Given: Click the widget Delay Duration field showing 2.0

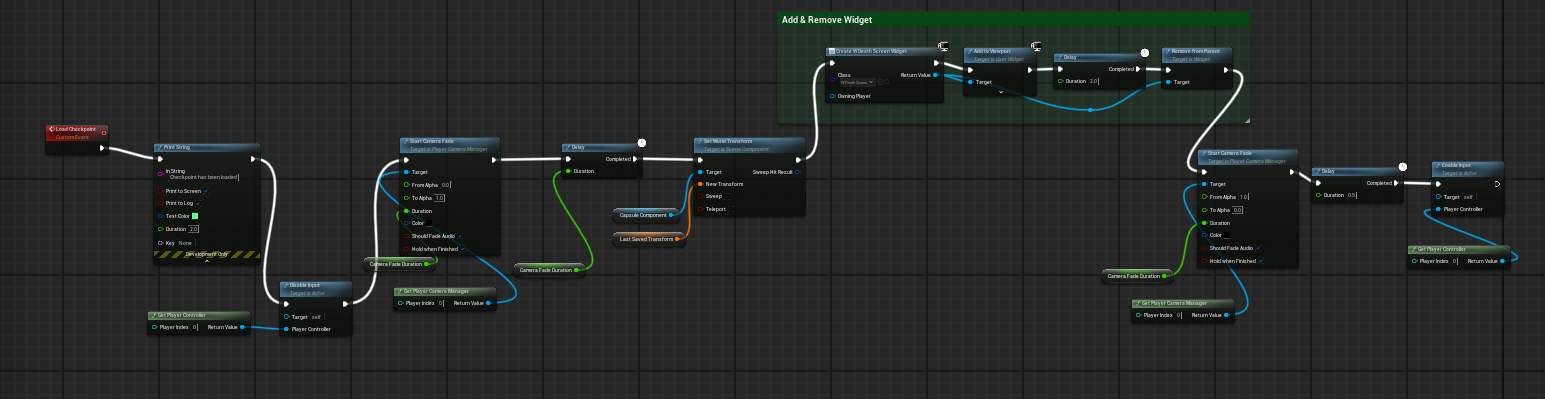Looking at the screenshot, I should point(1094,81).
